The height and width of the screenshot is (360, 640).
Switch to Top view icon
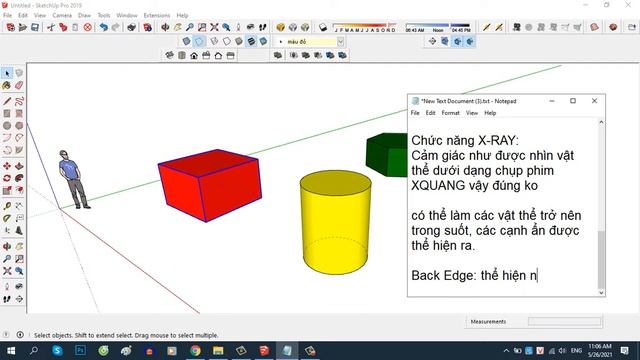pyautogui.click(x=182, y=55)
